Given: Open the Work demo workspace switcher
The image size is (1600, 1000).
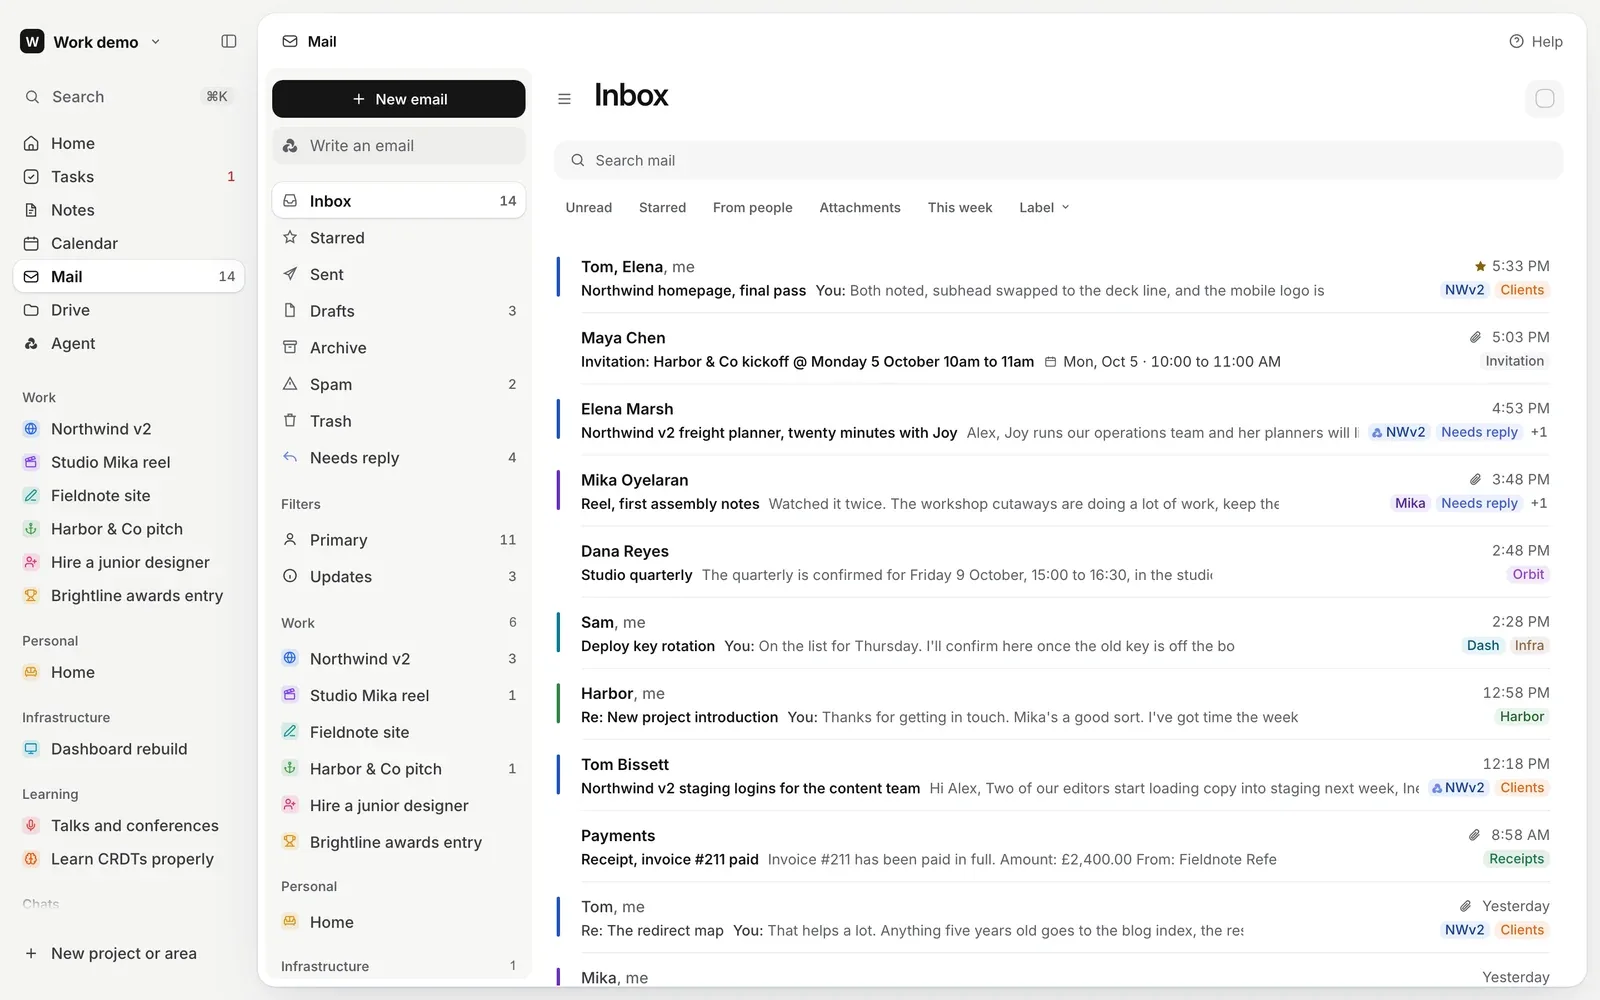Looking at the screenshot, I should coord(91,42).
